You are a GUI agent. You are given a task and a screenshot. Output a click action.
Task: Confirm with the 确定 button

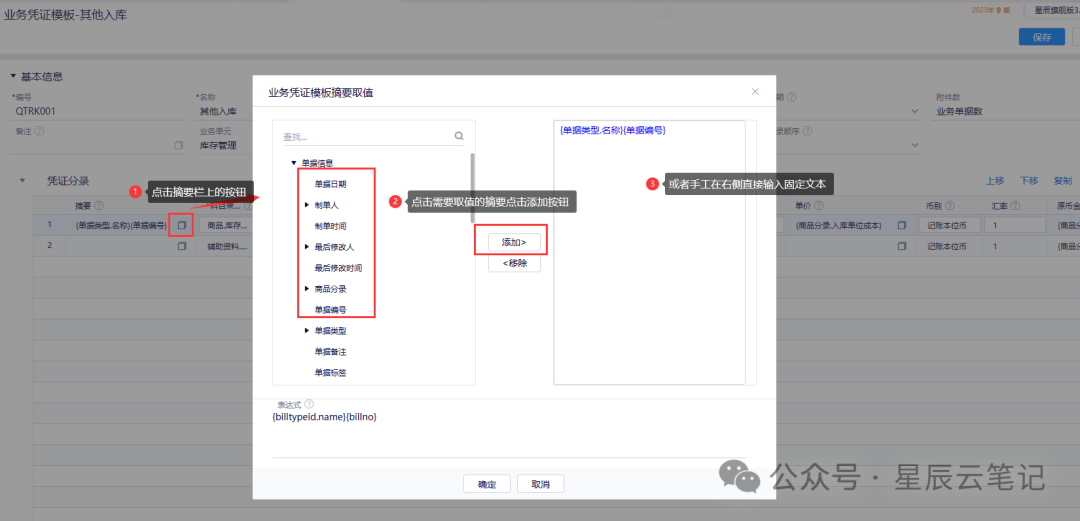[486, 484]
